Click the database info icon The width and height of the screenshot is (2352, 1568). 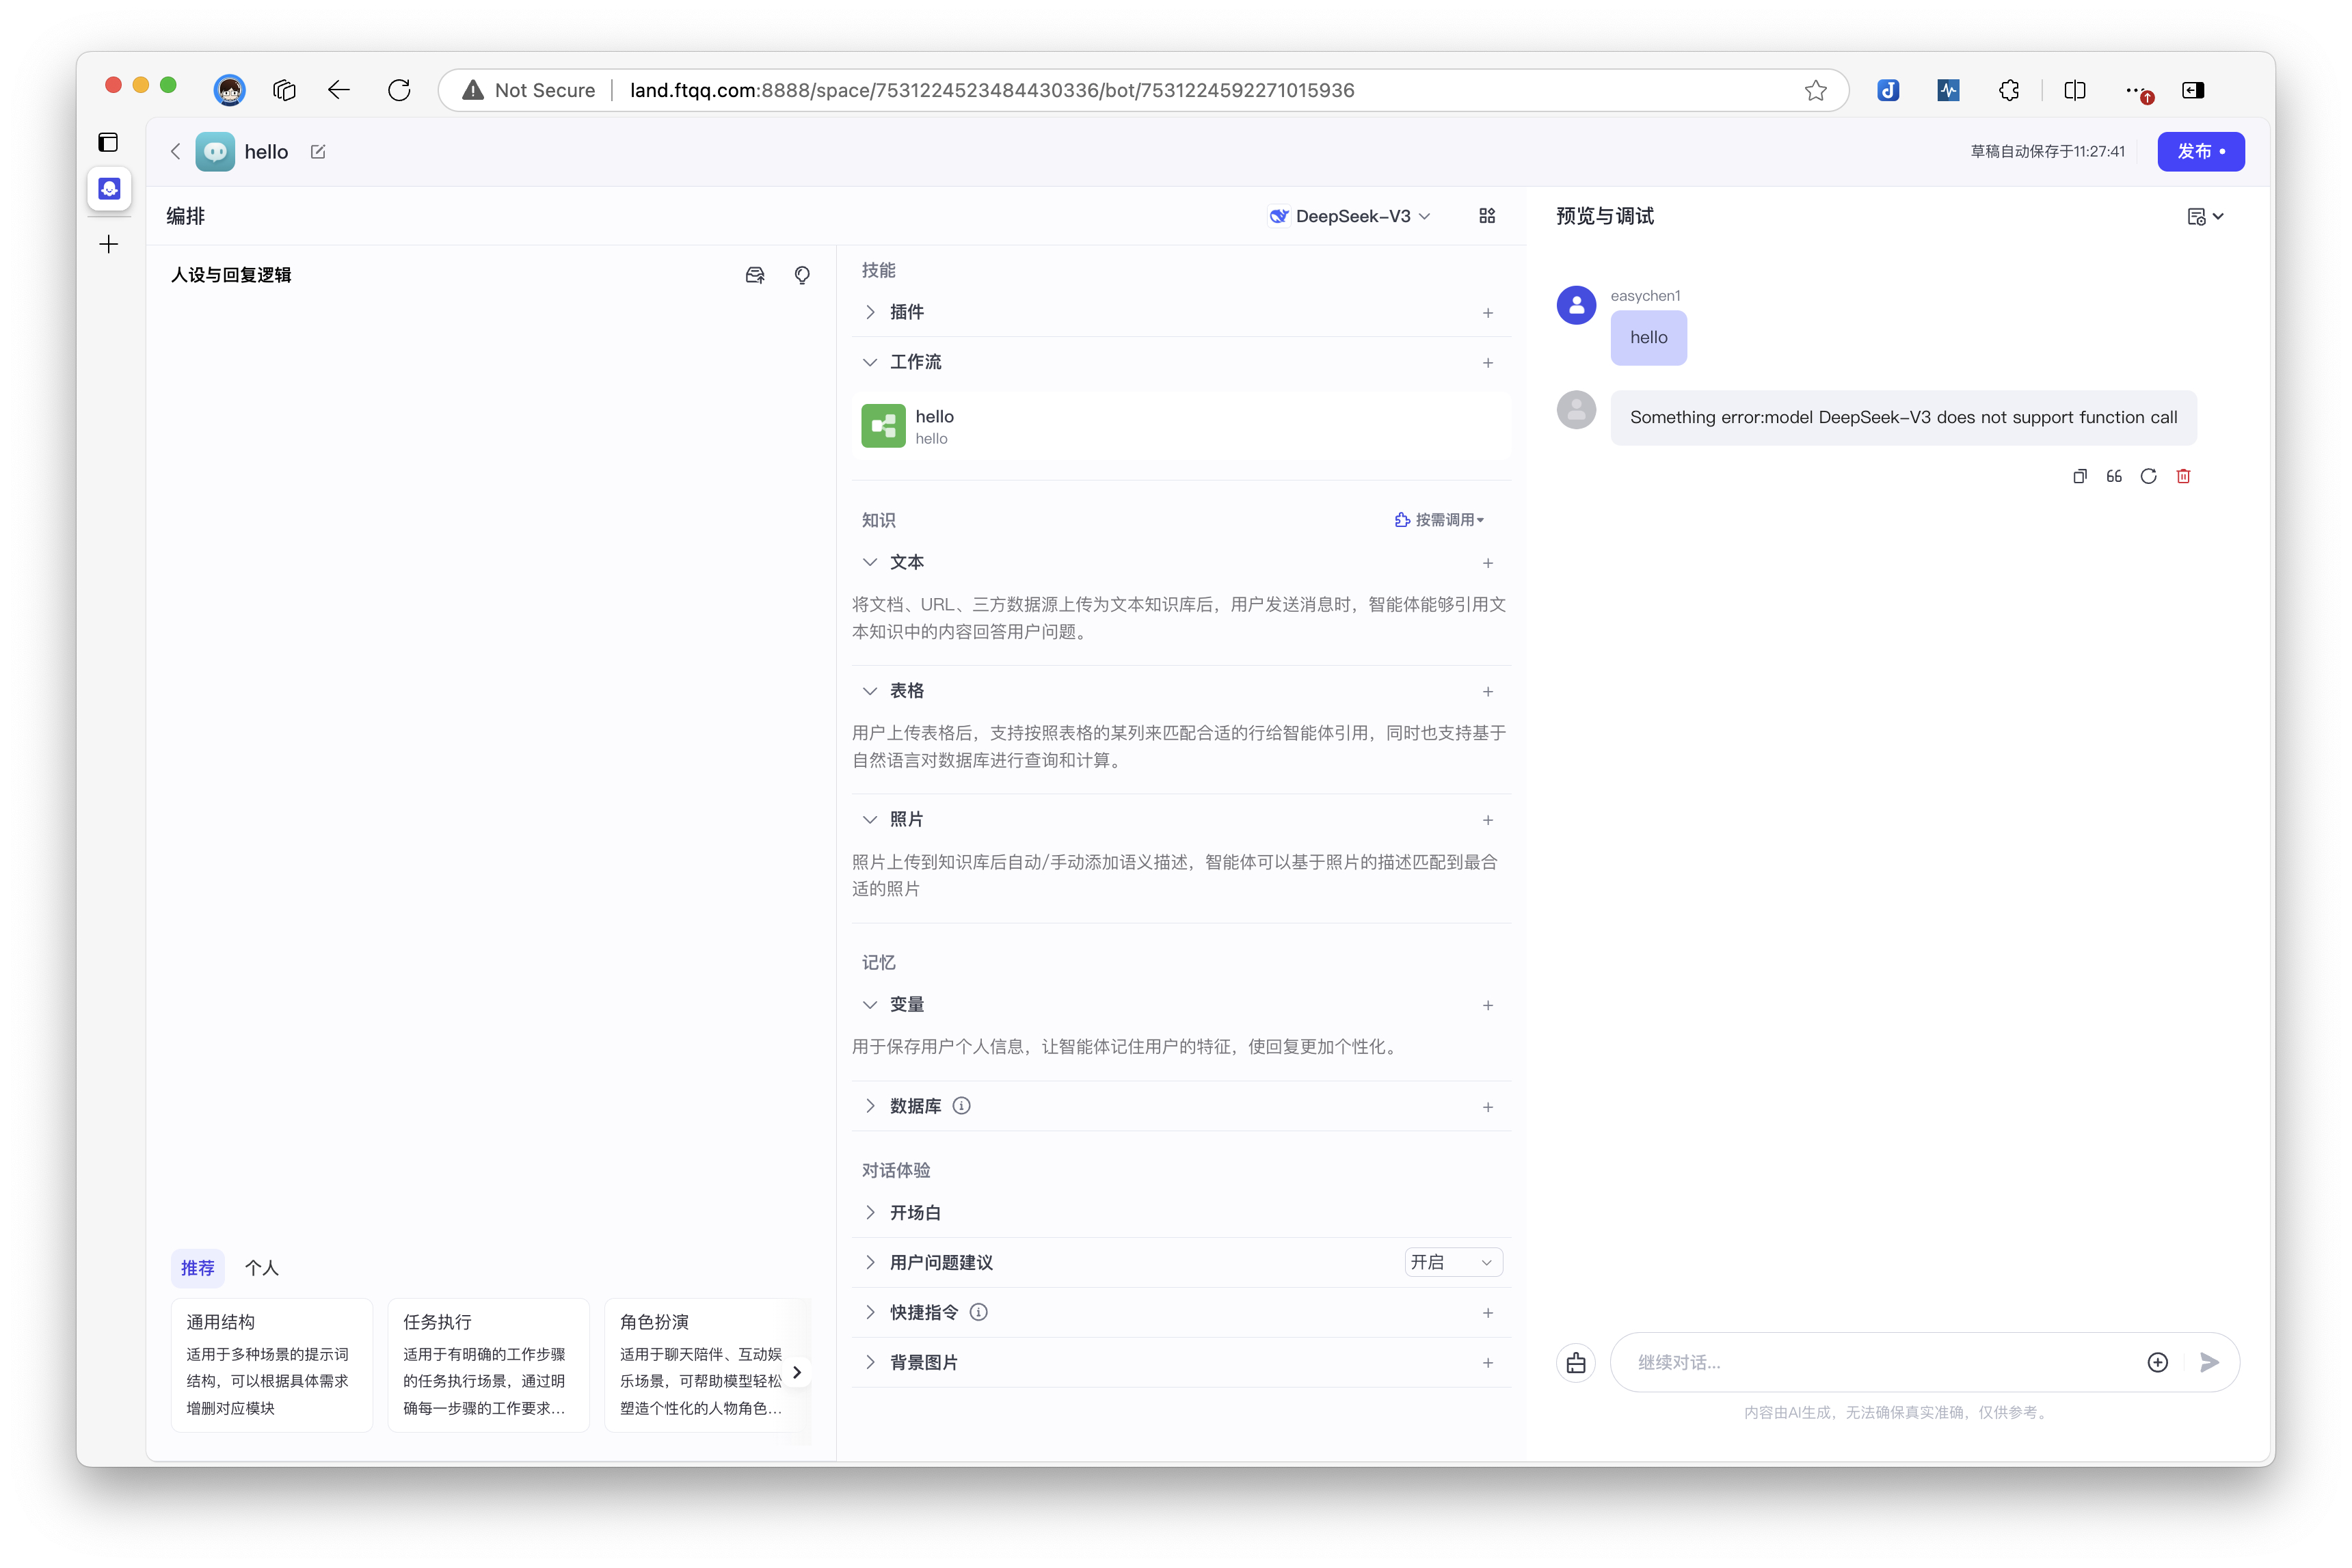point(961,1106)
